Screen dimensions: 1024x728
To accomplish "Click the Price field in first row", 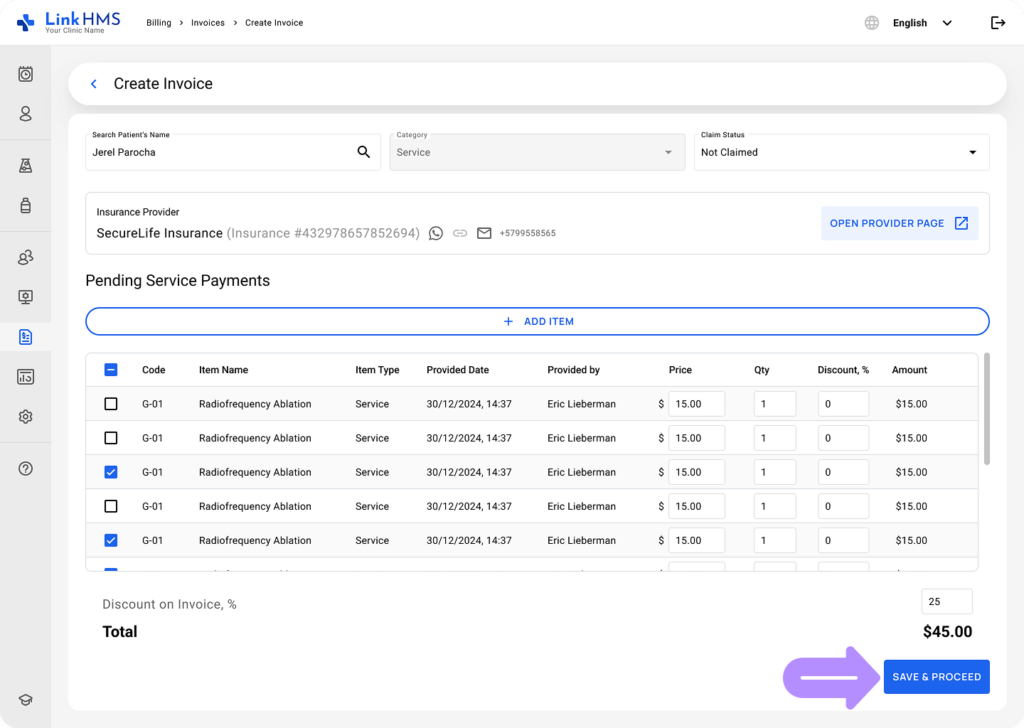I will 696,404.
